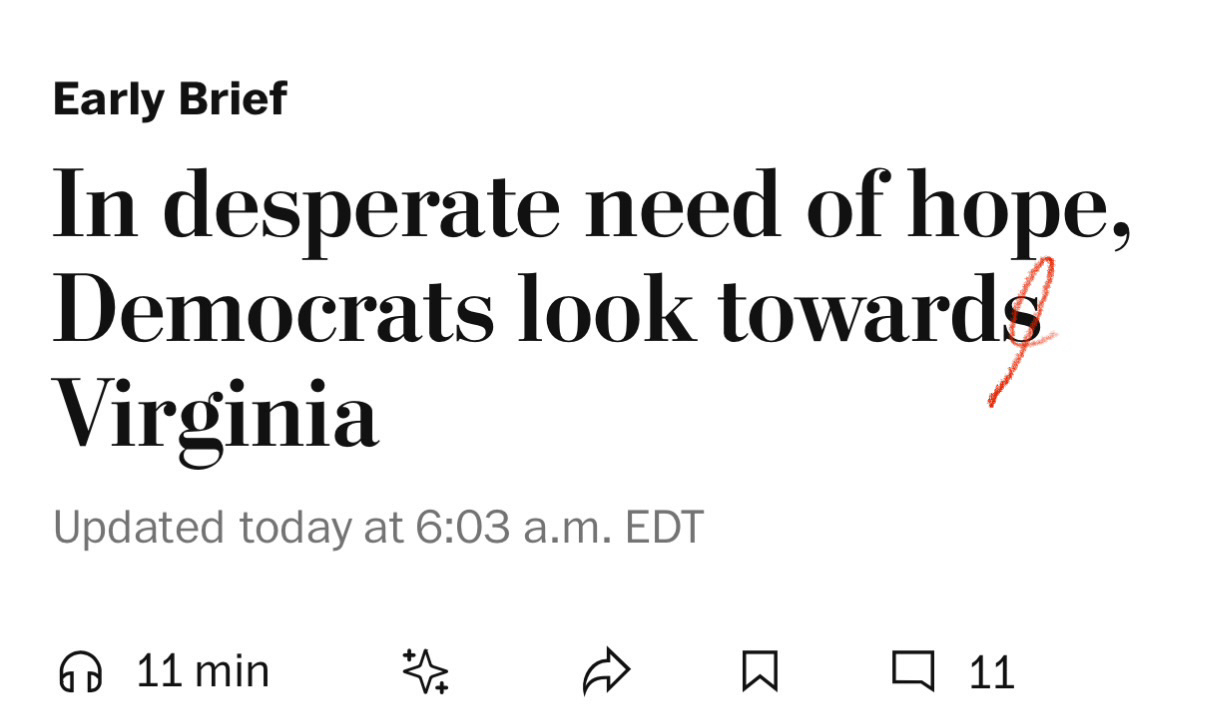Bookmark this article
The height and width of the screenshot is (727, 1206).
[760, 672]
